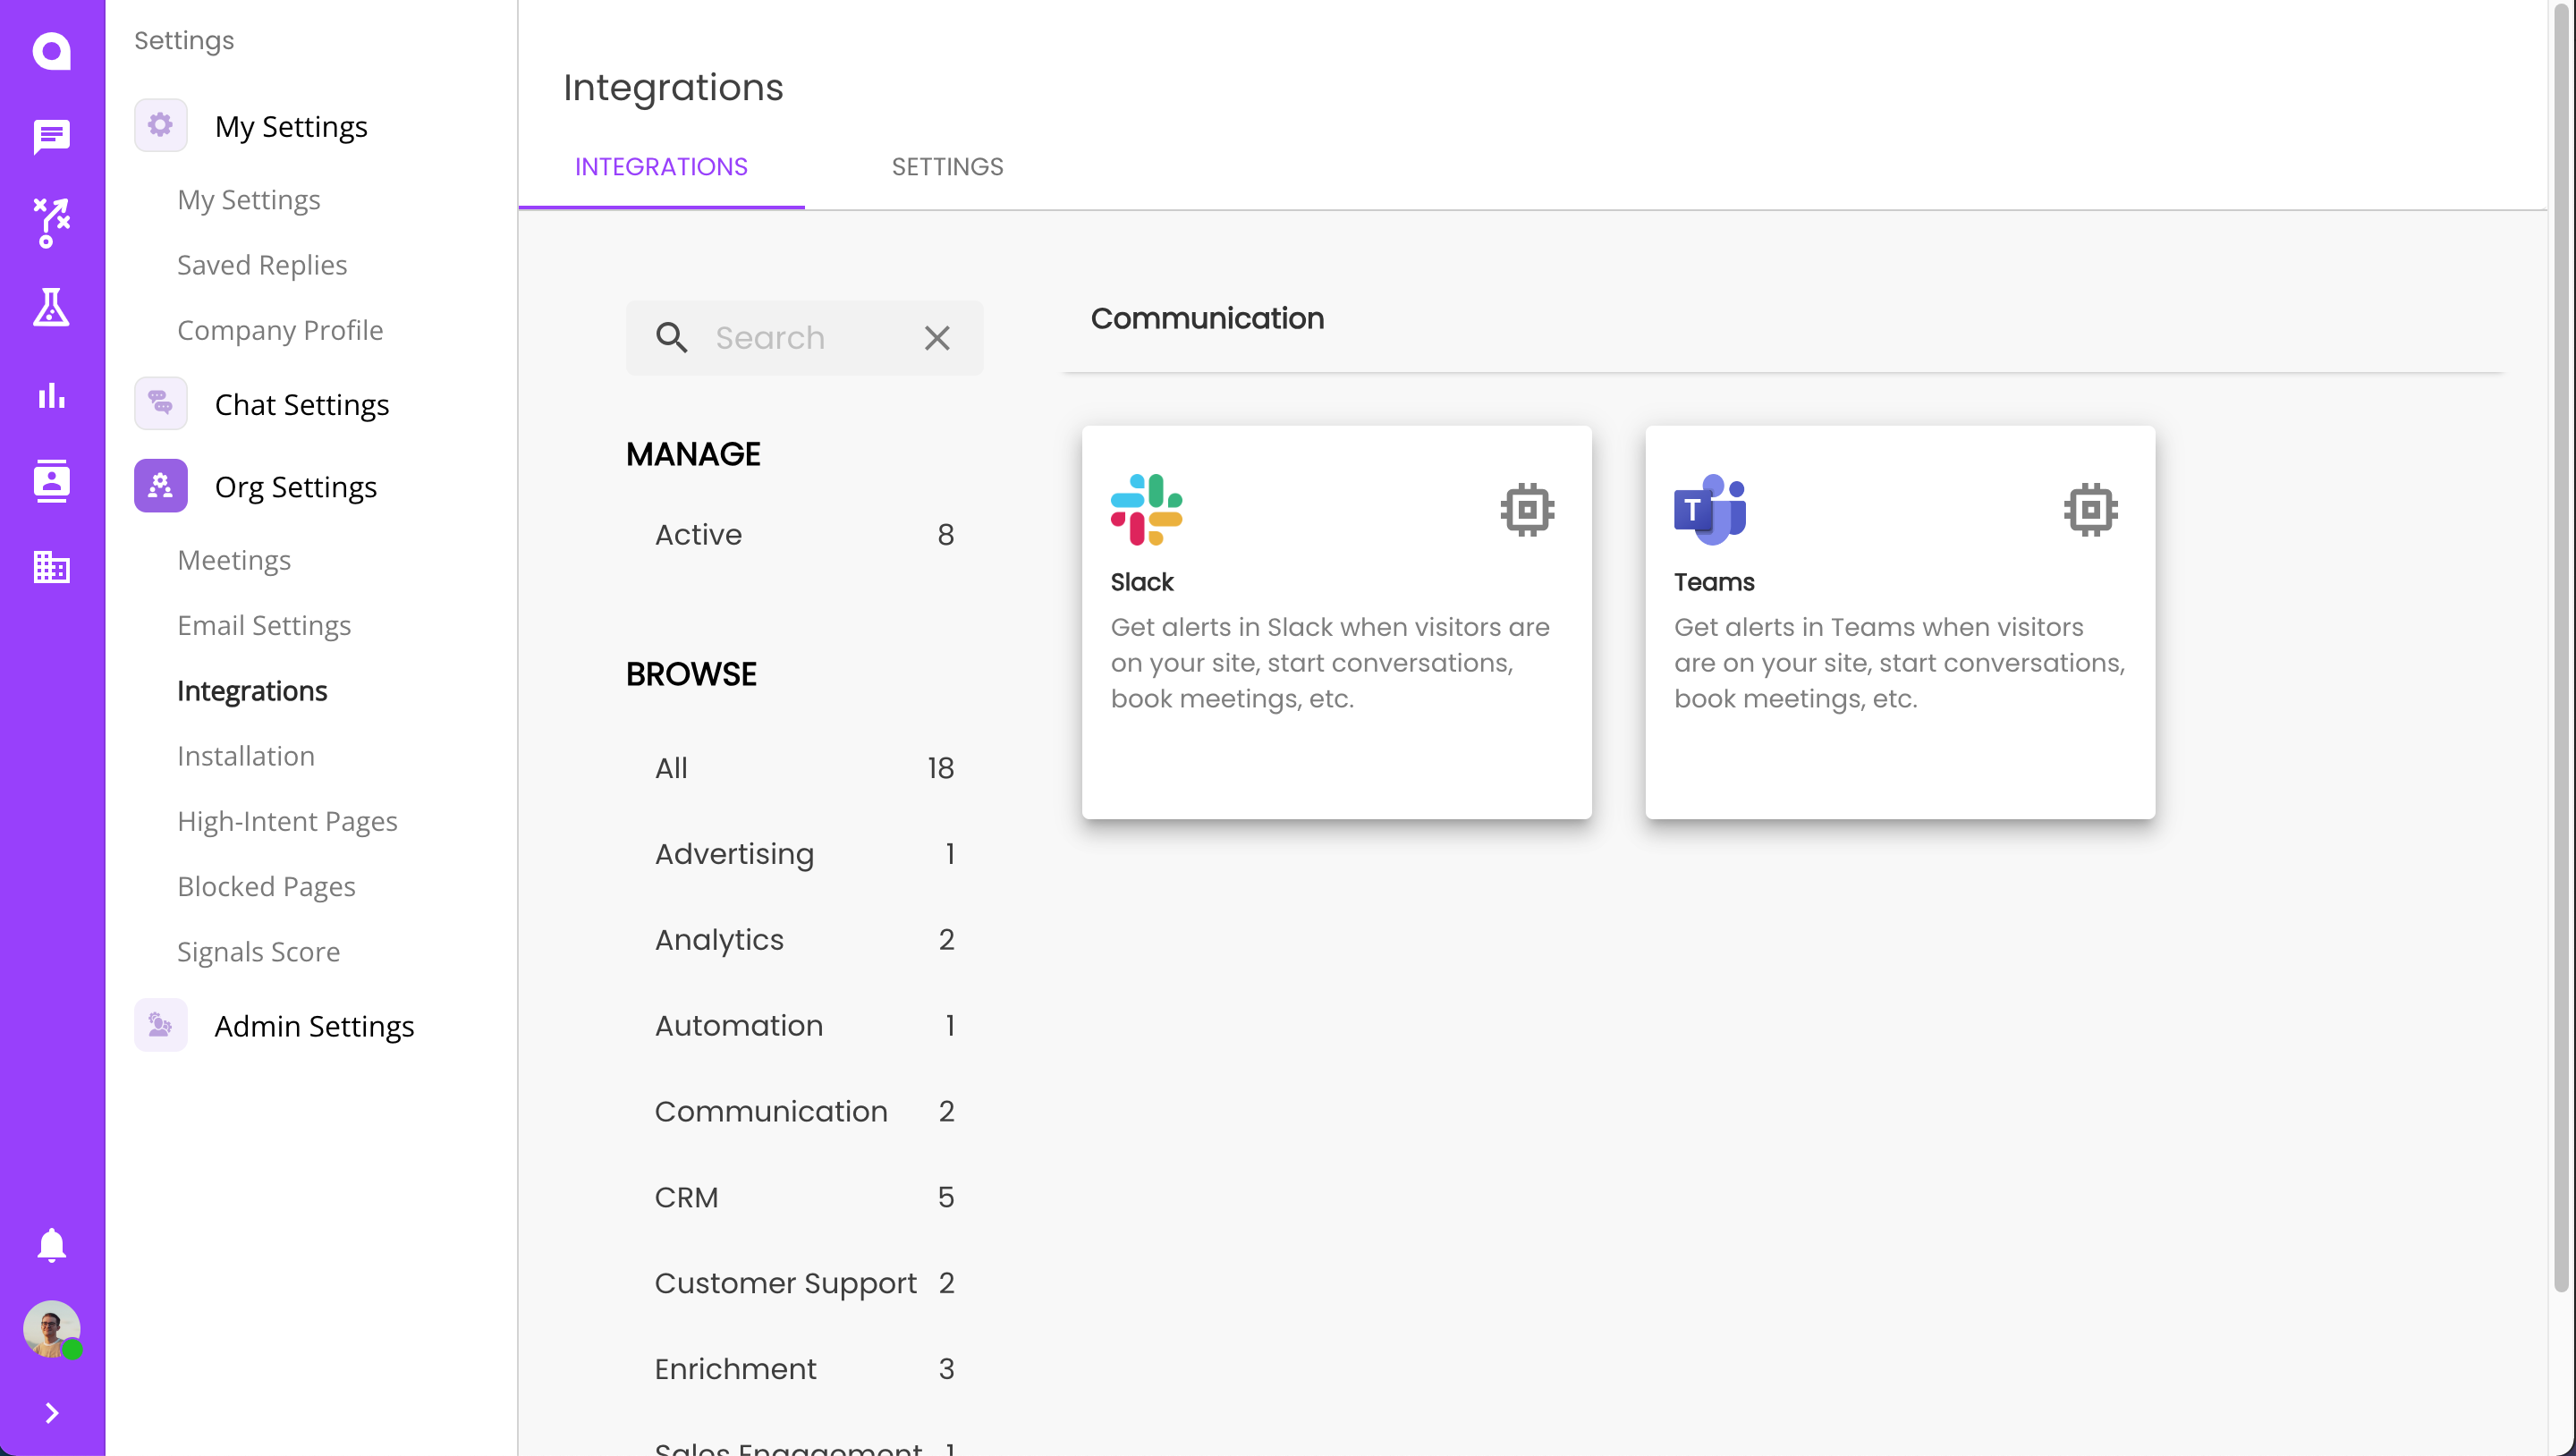Expand the Chat Settings section
The image size is (2576, 1456).
pos(302,404)
